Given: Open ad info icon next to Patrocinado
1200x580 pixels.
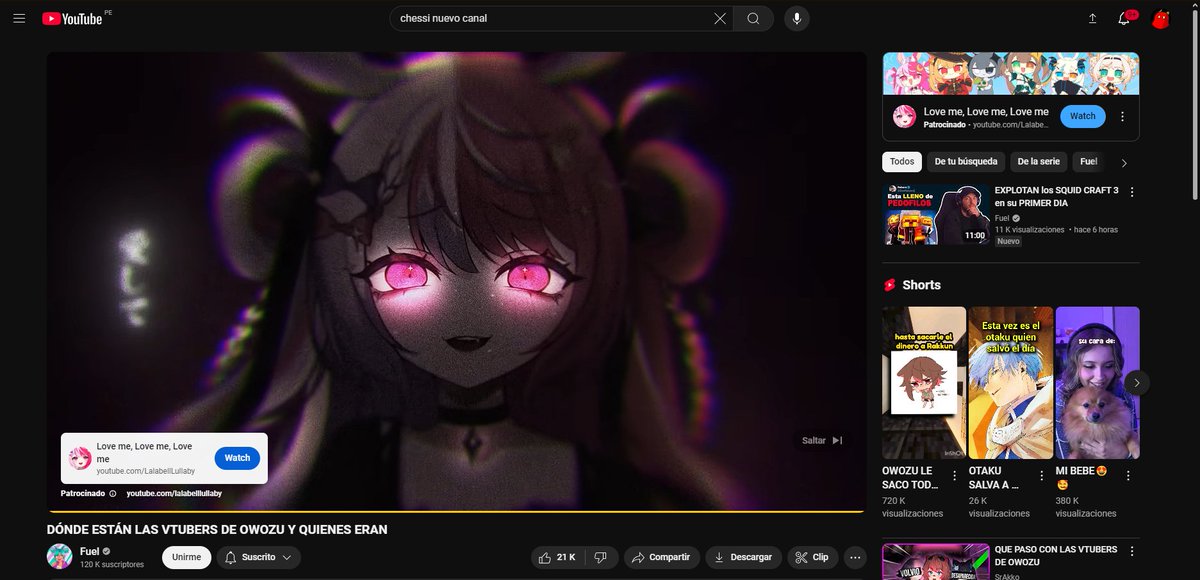Looking at the screenshot, I should (112, 493).
